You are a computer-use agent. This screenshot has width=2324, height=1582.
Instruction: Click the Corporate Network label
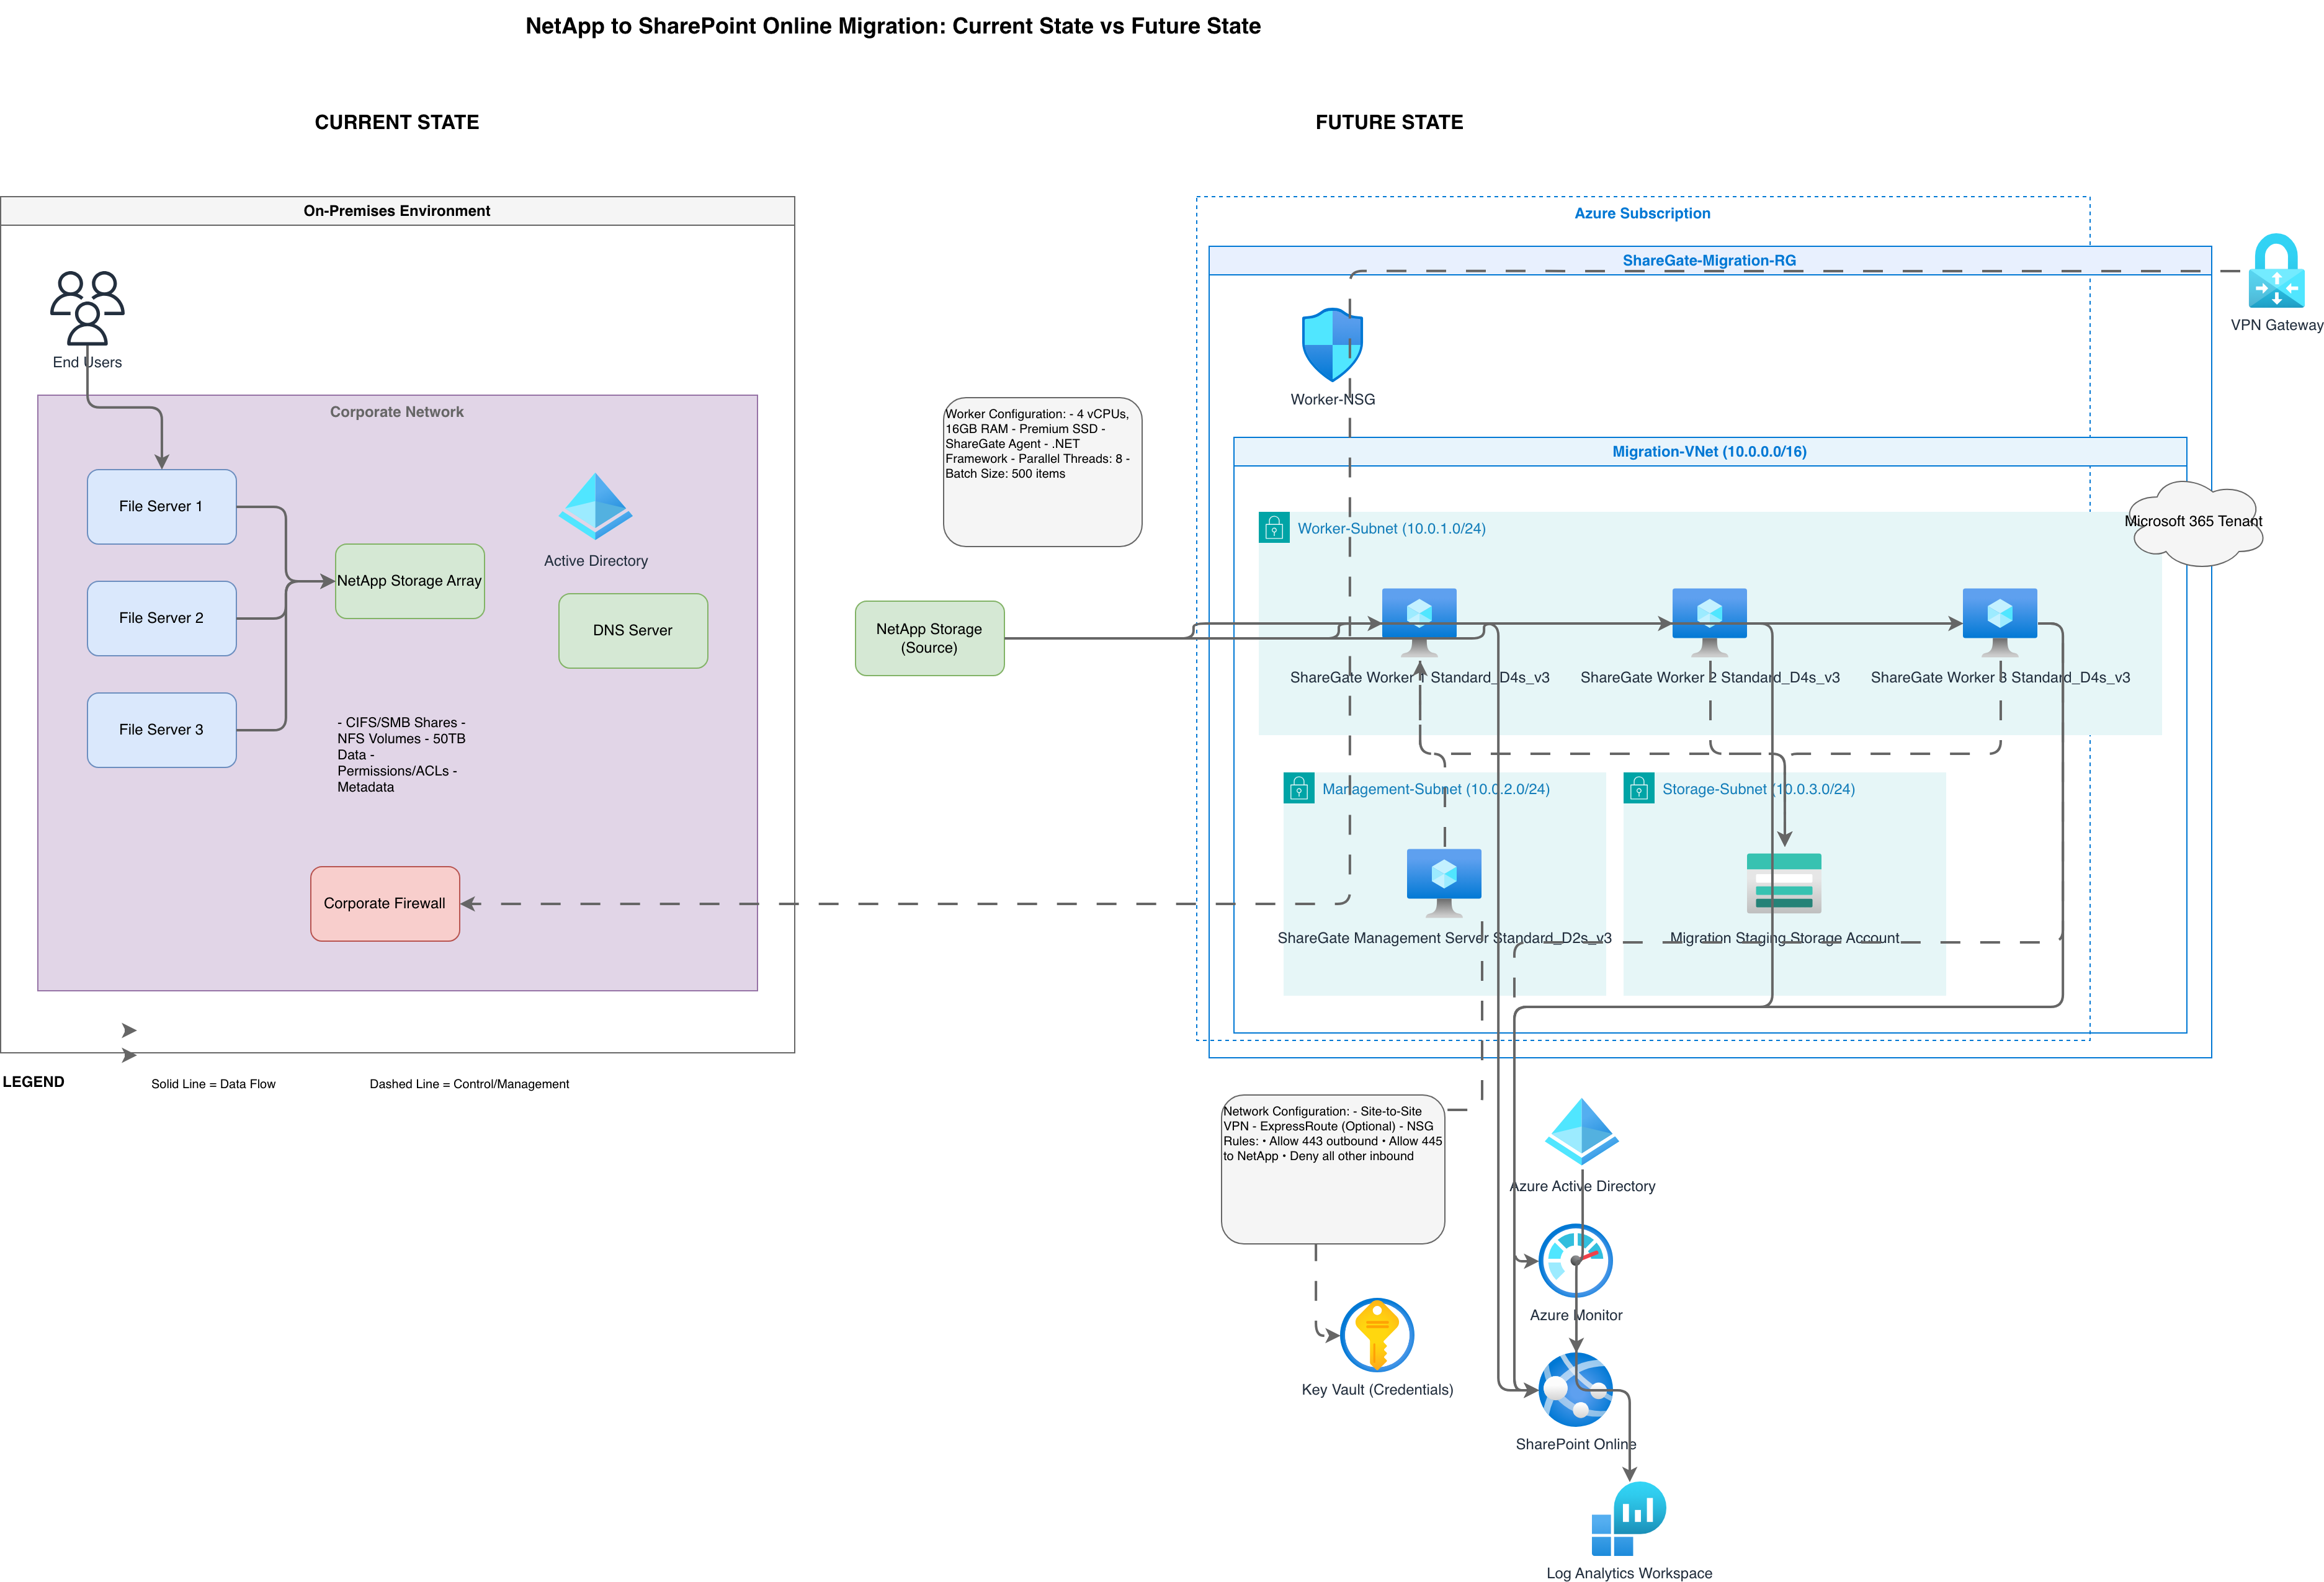point(397,412)
